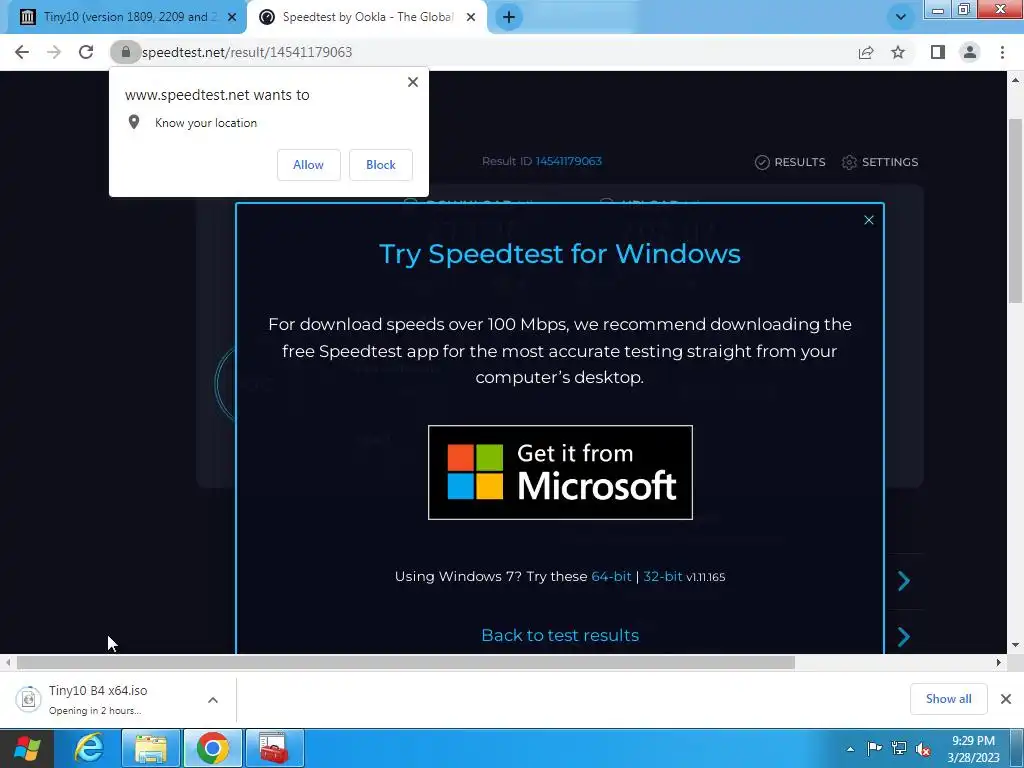Share this page using the share icon
Image resolution: width=1024 pixels, height=768 pixels.
[866, 52]
